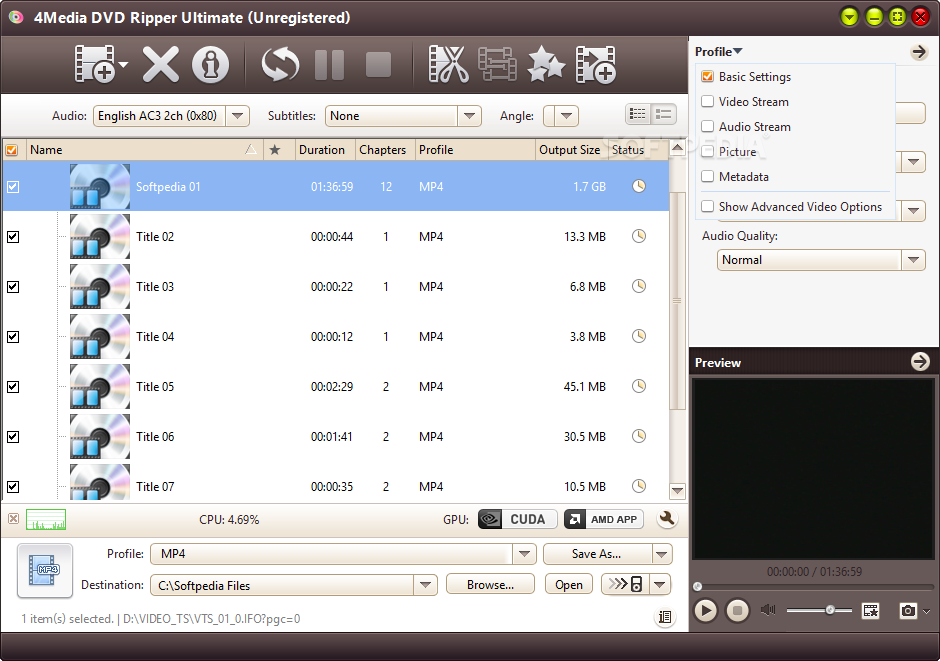The height and width of the screenshot is (661, 940).
Task: Open the Save As arrow dropdown
Action: 662,554
